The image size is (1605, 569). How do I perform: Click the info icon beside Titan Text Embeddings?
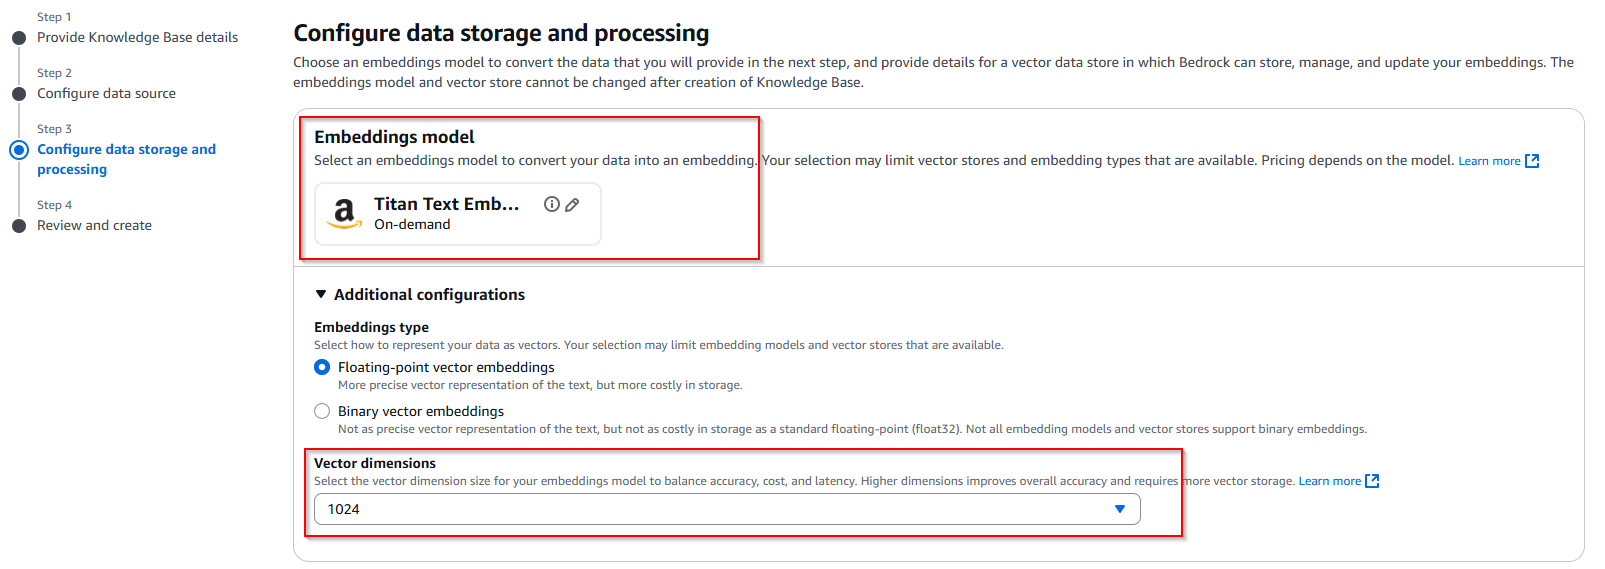coord(551,204)
